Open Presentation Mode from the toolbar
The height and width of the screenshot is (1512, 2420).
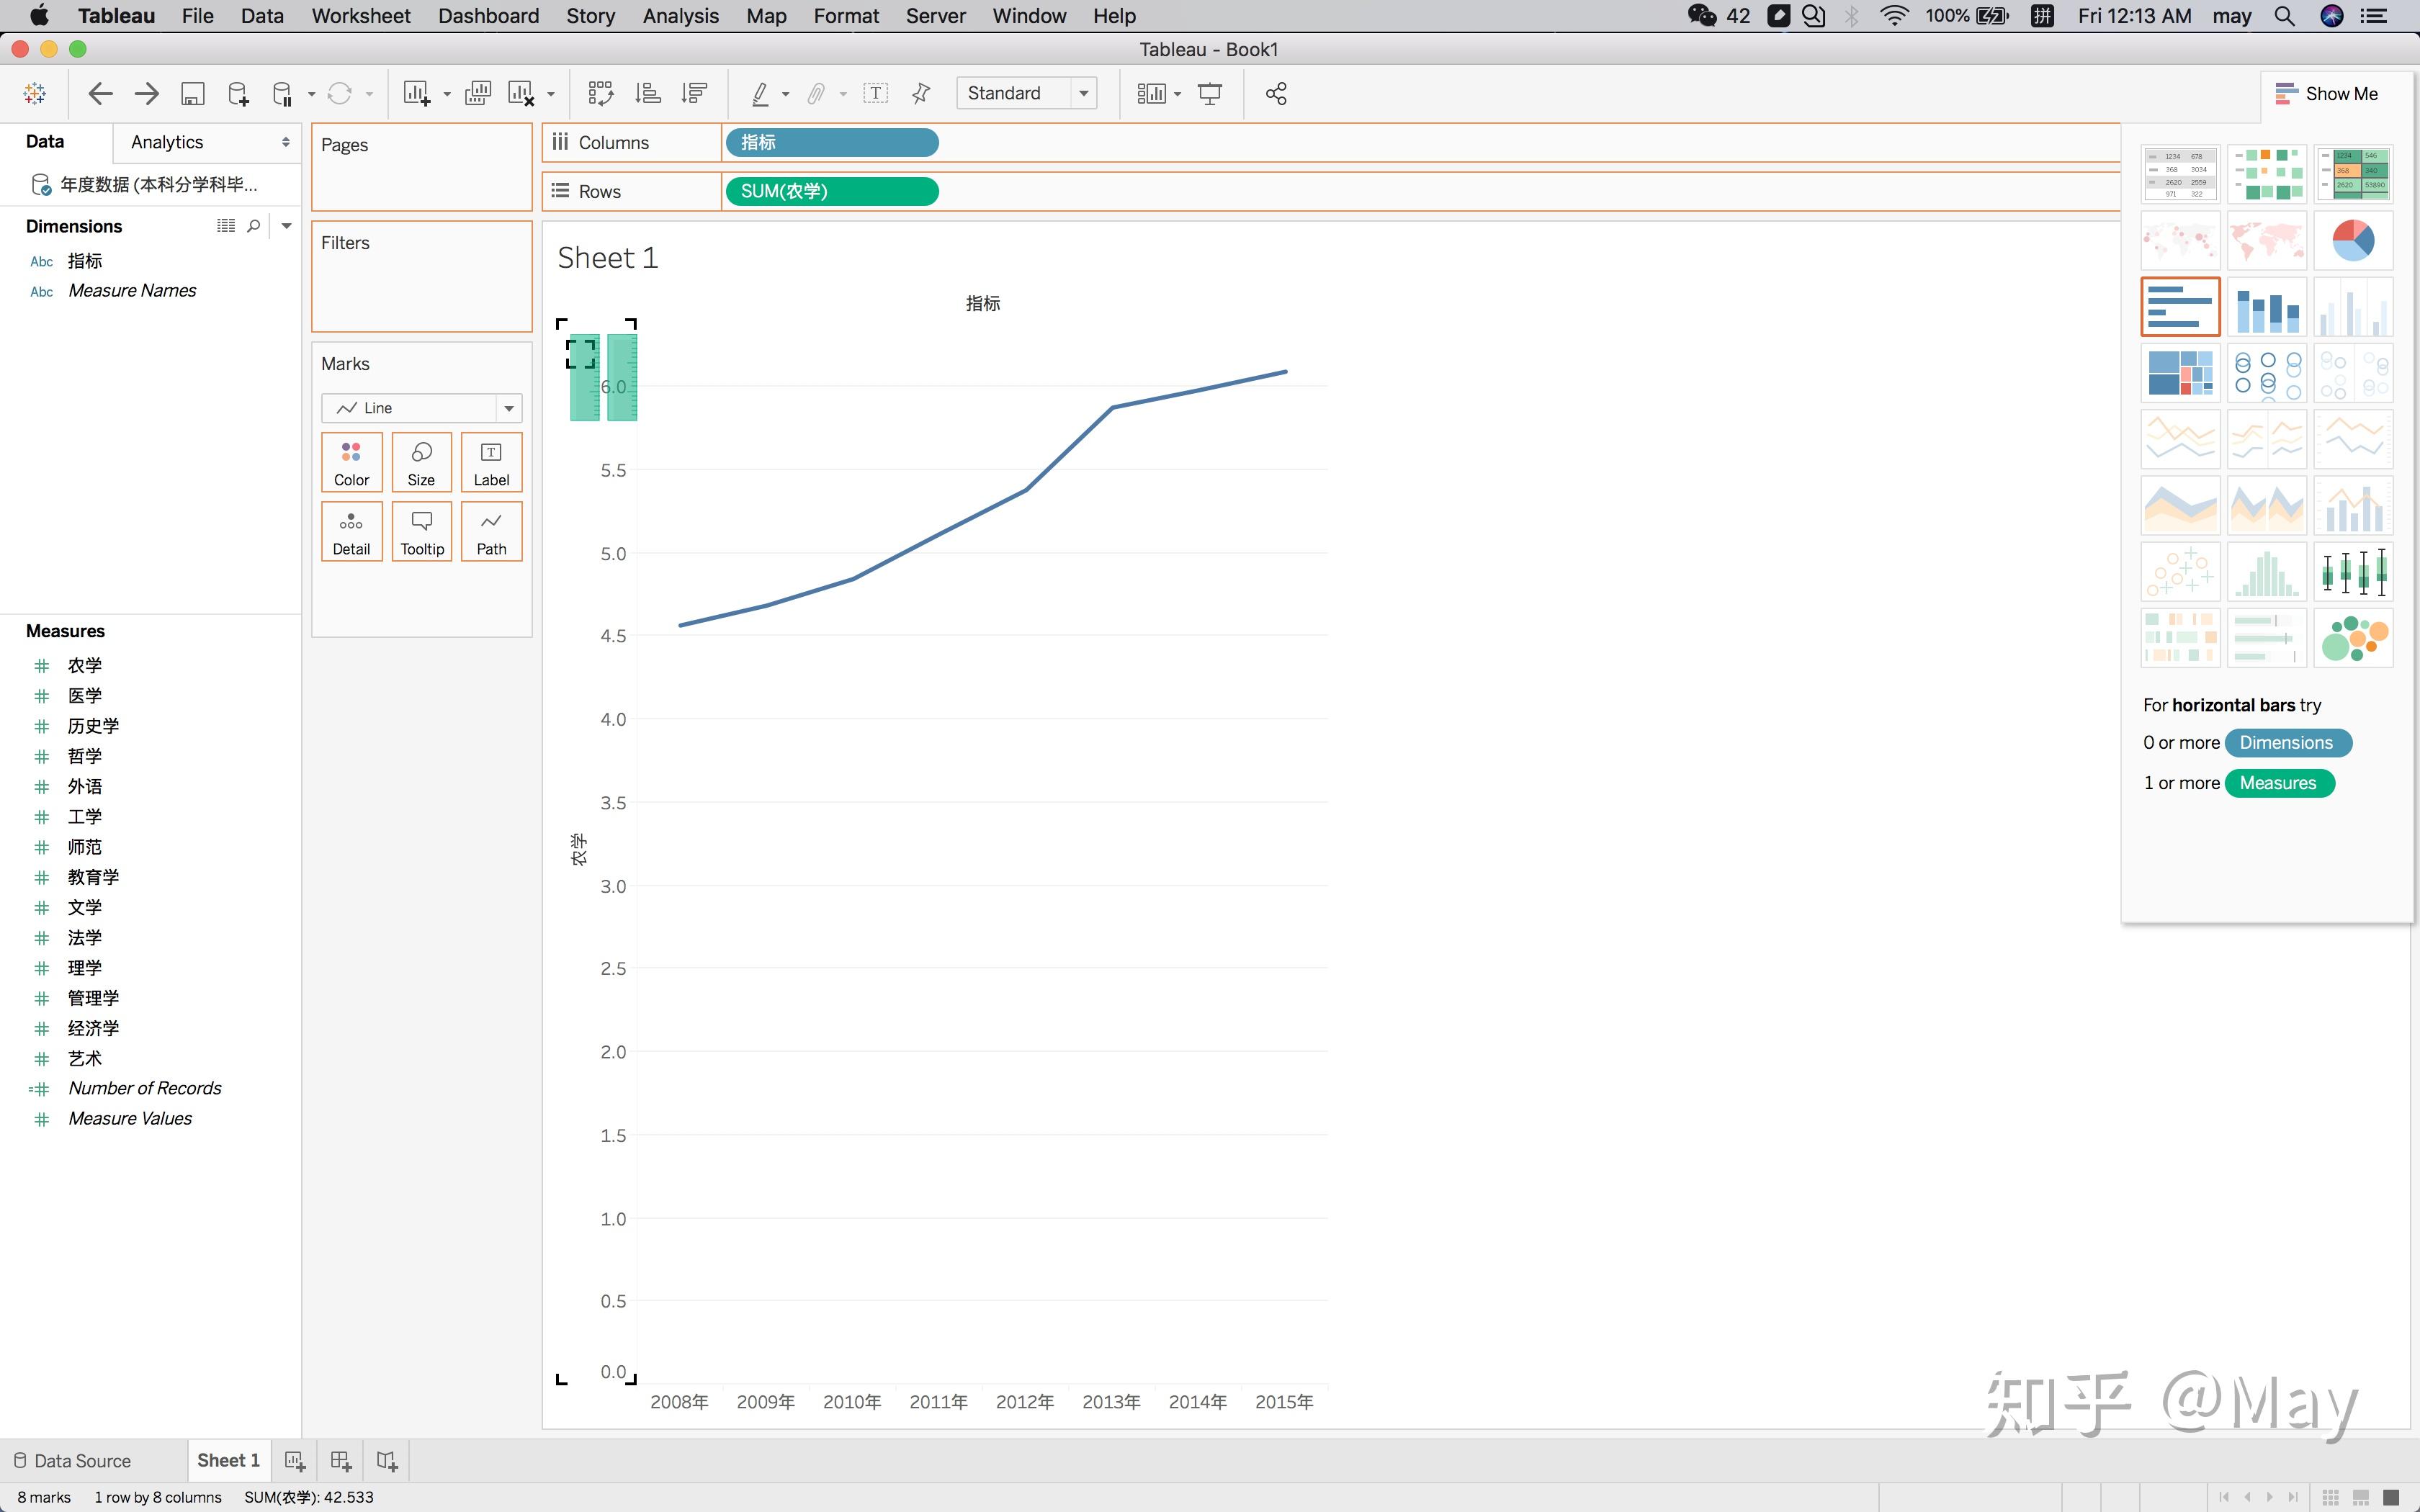(x=1210, y=93)
